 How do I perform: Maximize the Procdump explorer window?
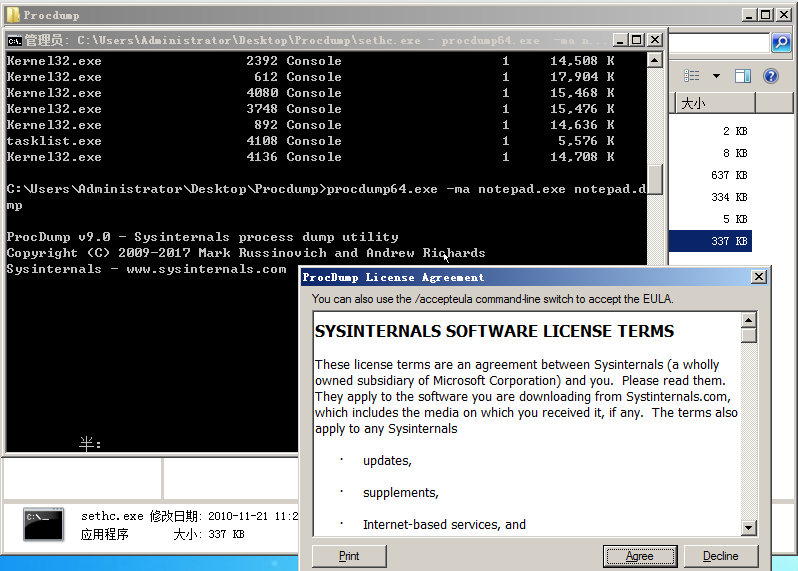point(765,15)
